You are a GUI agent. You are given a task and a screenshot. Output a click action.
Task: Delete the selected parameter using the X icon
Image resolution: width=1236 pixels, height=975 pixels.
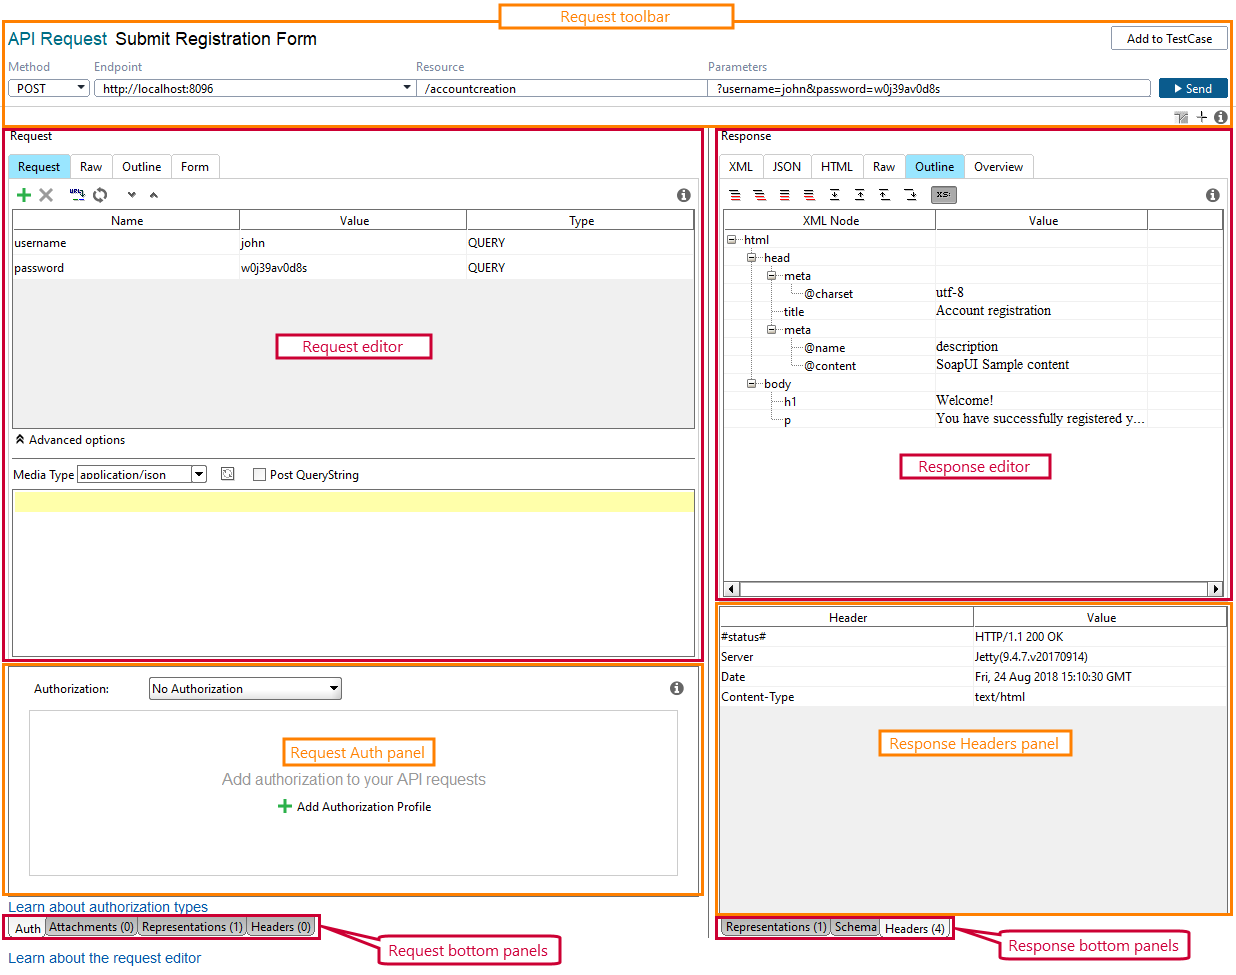pos(47,195)
